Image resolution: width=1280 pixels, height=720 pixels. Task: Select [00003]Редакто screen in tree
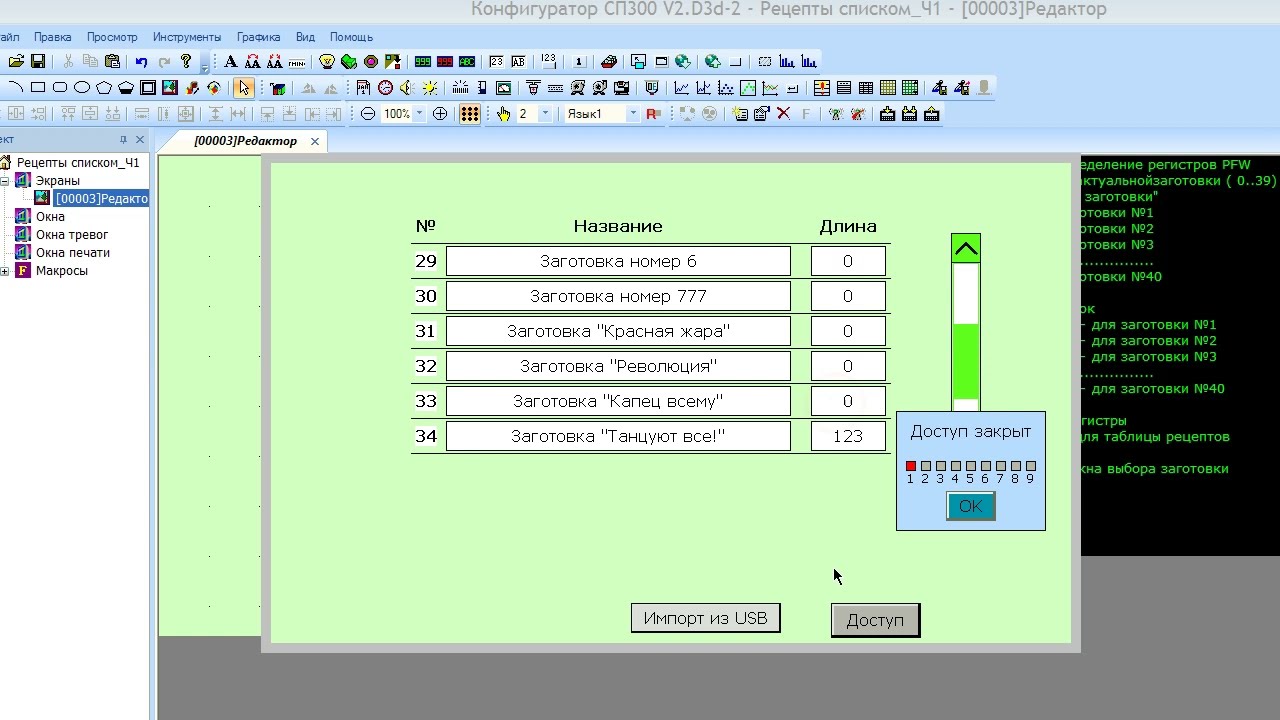click(x=101, y=199)
